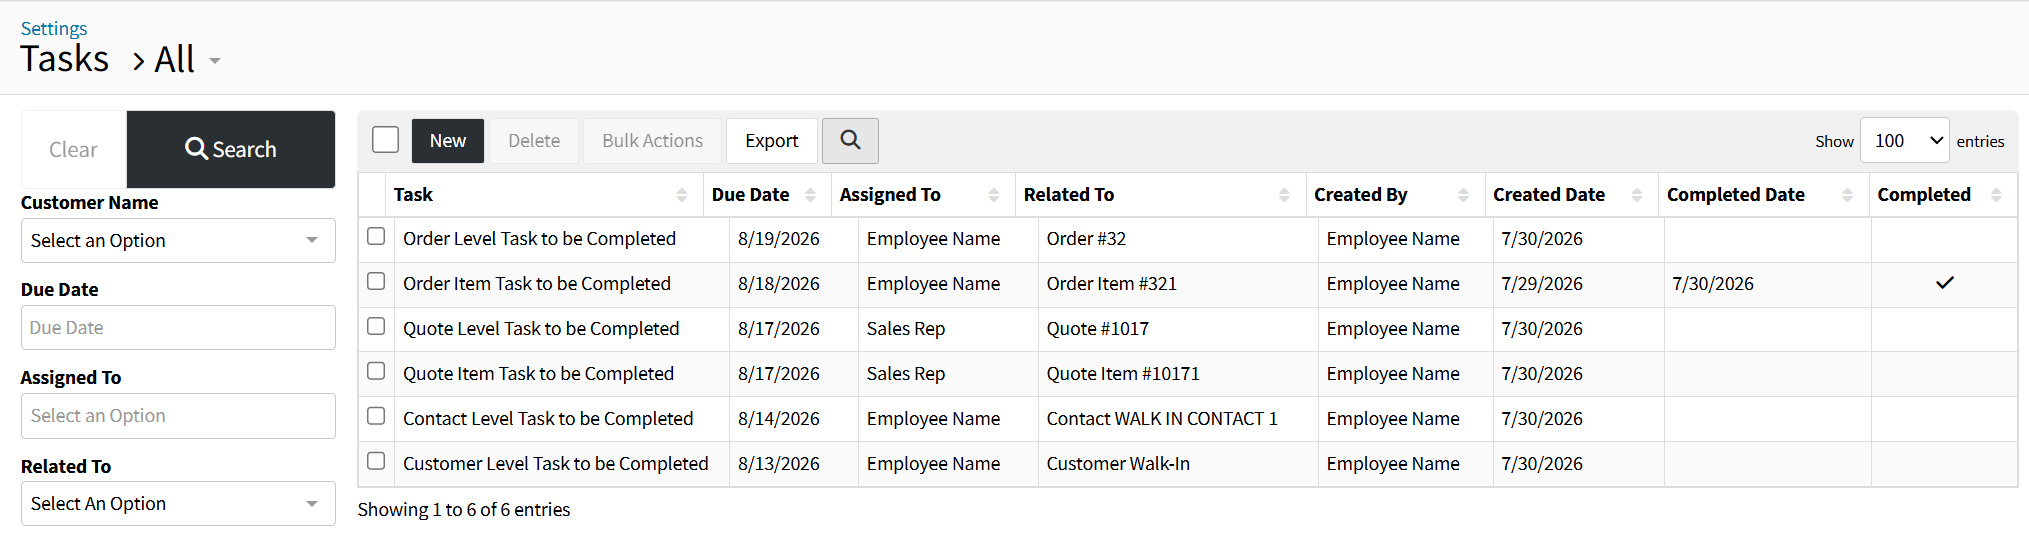This screenshot has width=2029, height=537.
Task: Click Quote #1017 related cell
Action: pyautogui.click(x=1098, y=329)
